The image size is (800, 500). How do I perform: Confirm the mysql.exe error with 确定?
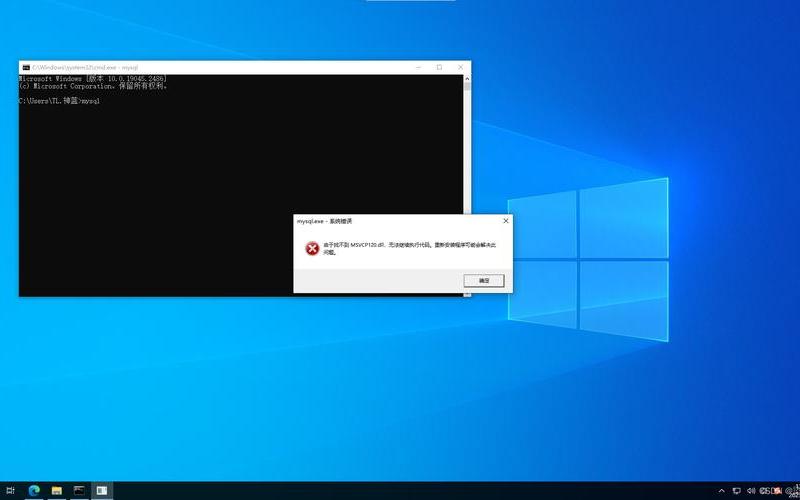click(x=484, y=281)
